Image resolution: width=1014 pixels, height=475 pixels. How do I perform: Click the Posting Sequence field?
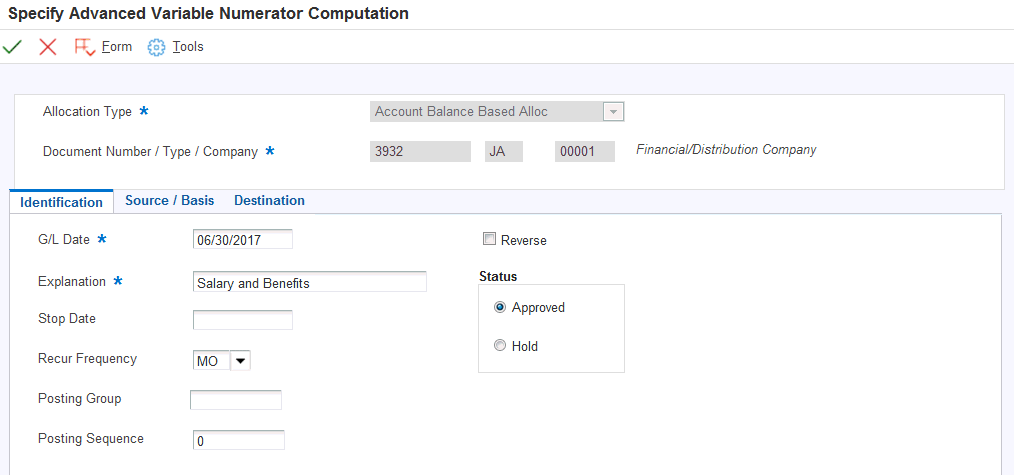(238, 440)
